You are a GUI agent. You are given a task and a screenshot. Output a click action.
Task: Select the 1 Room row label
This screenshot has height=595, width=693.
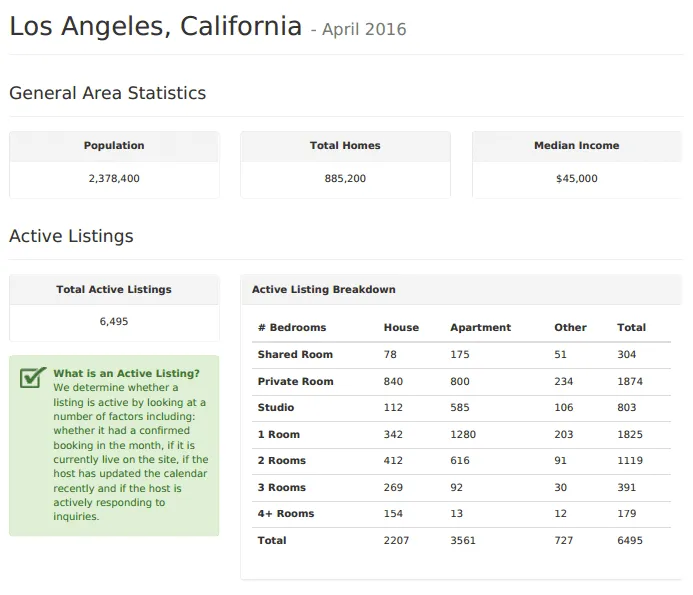(x=278, y=435)
